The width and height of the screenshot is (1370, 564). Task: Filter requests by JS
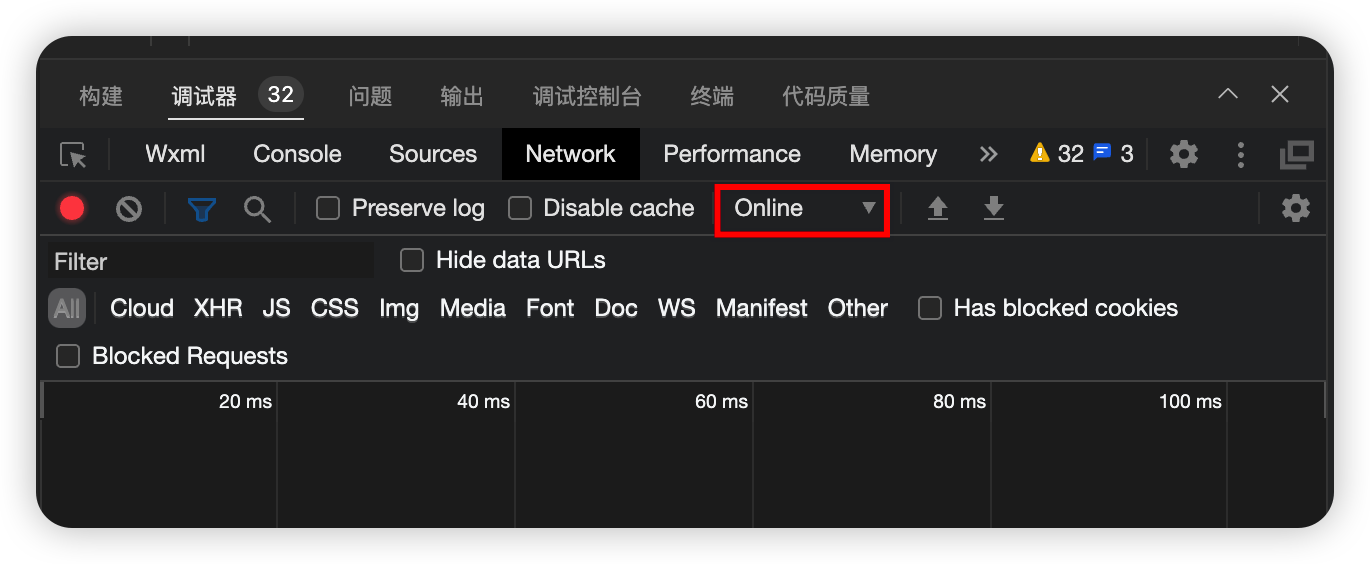(x=276, y=308)
